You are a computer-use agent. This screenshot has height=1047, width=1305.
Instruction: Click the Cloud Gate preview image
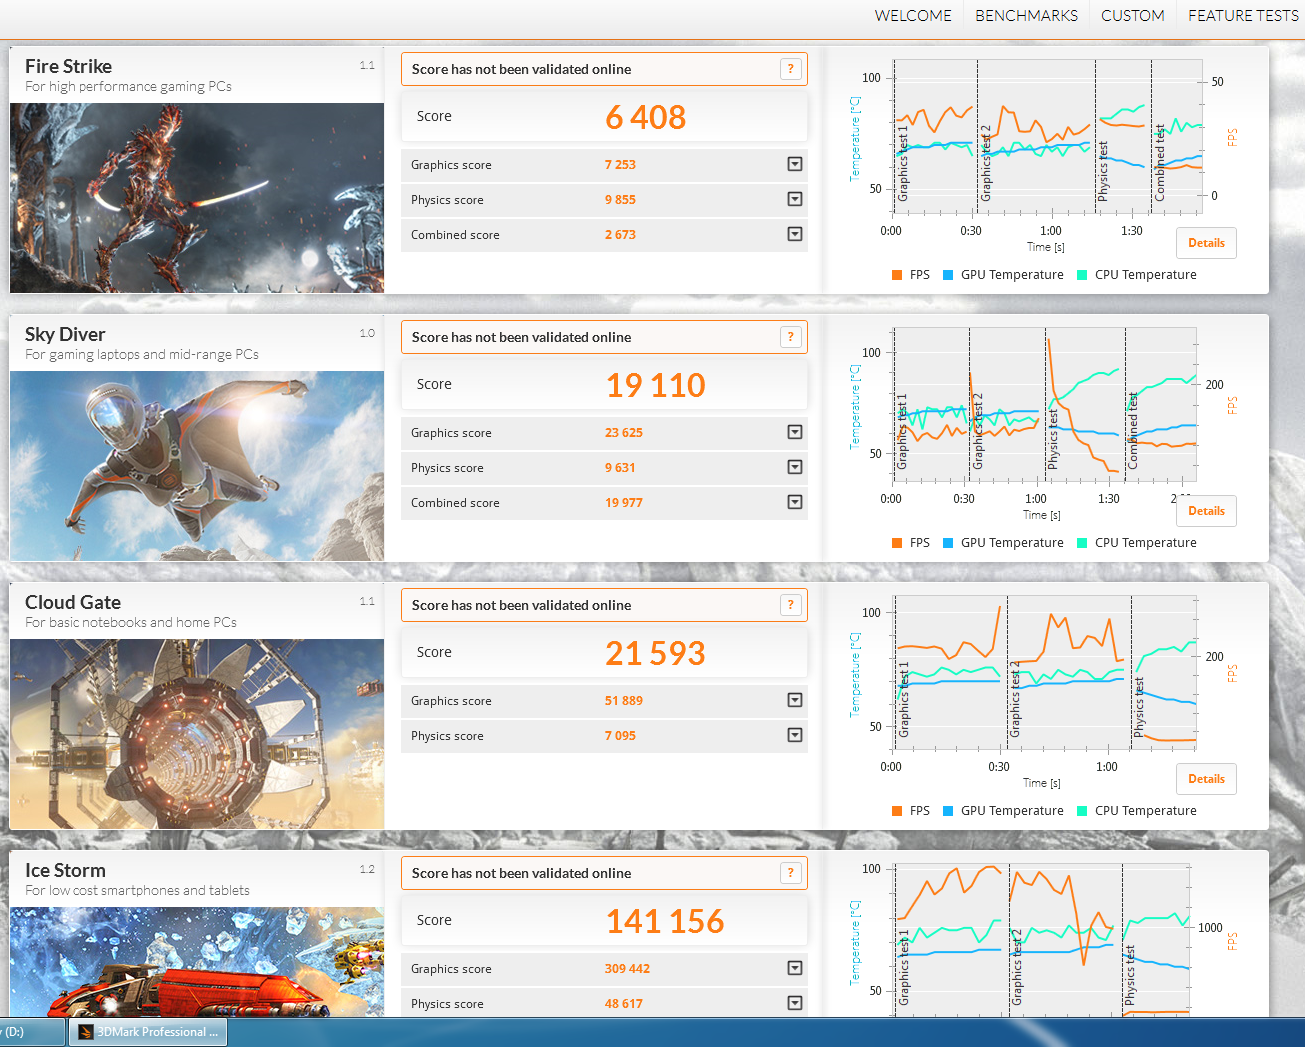[197, 734]
